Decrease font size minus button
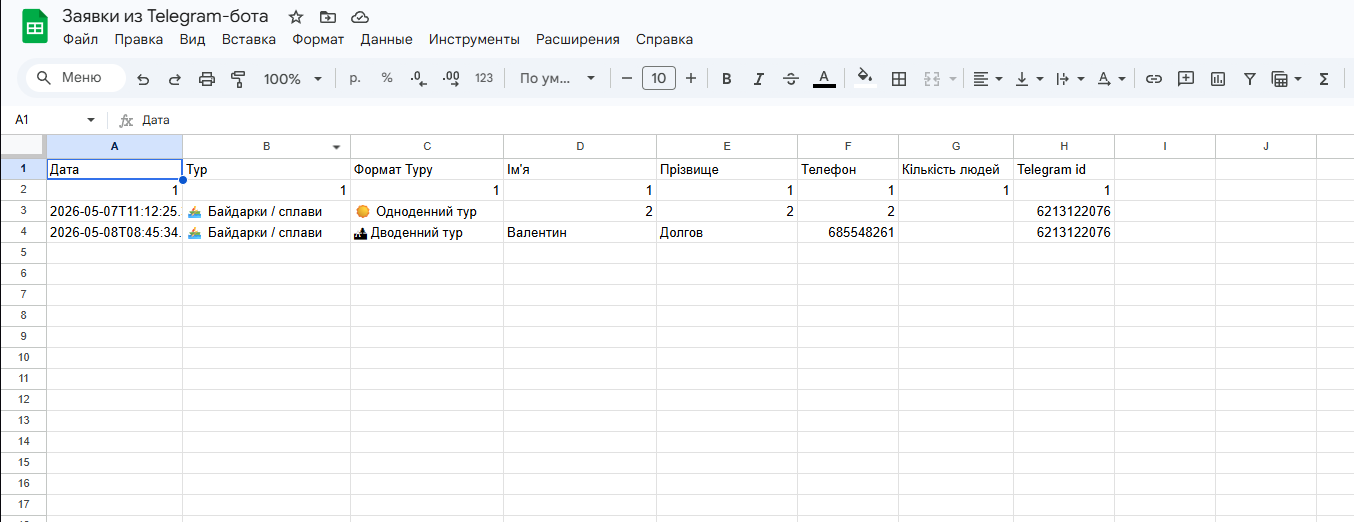The image size is (1354, 522). 627,78
